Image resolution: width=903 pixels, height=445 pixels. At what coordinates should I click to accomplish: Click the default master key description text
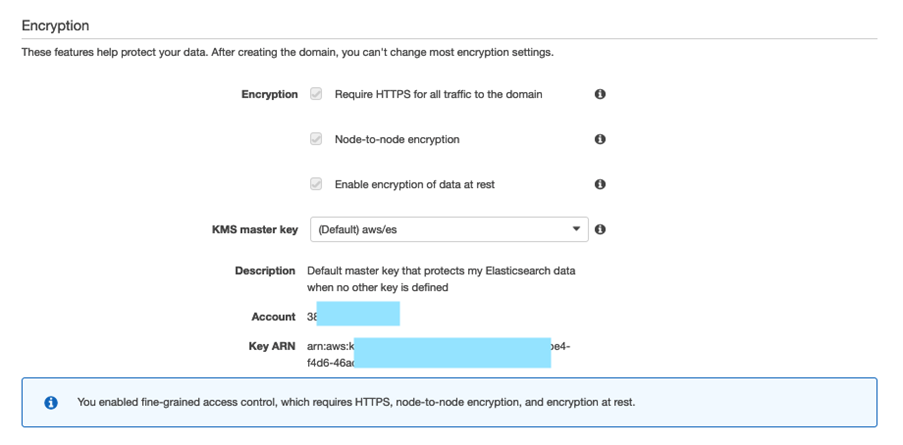point(440,279)
